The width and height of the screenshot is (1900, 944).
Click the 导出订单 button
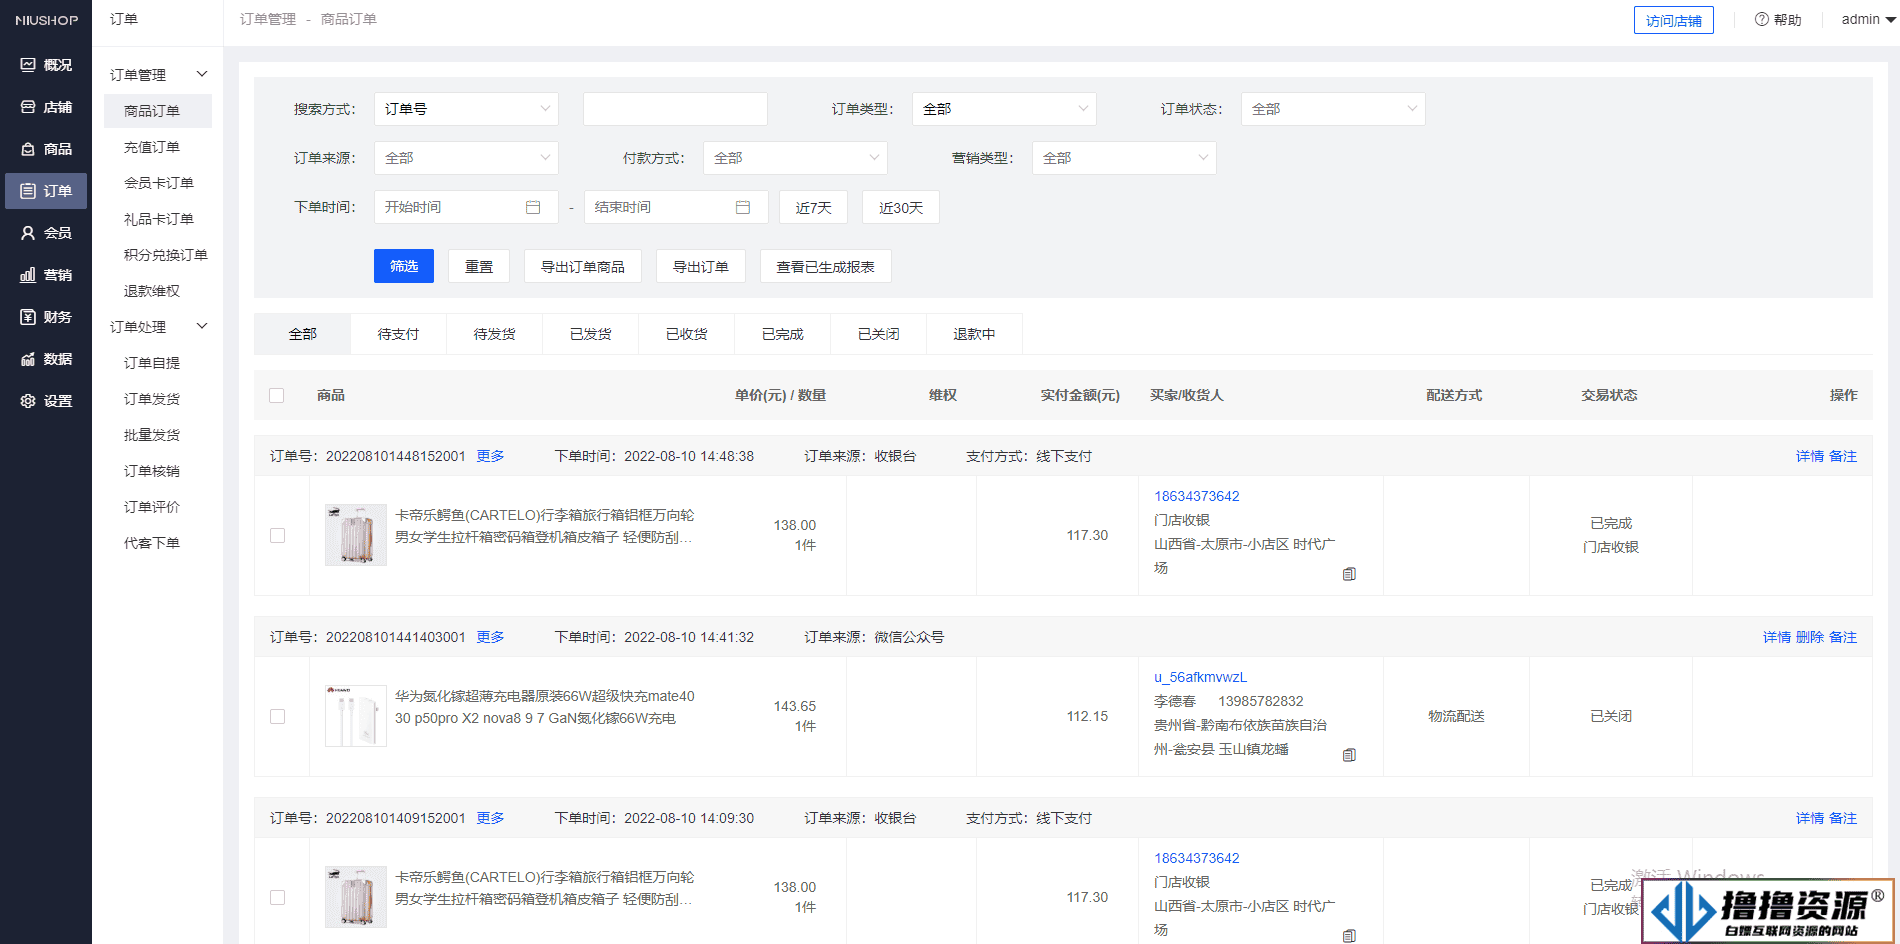701,266
